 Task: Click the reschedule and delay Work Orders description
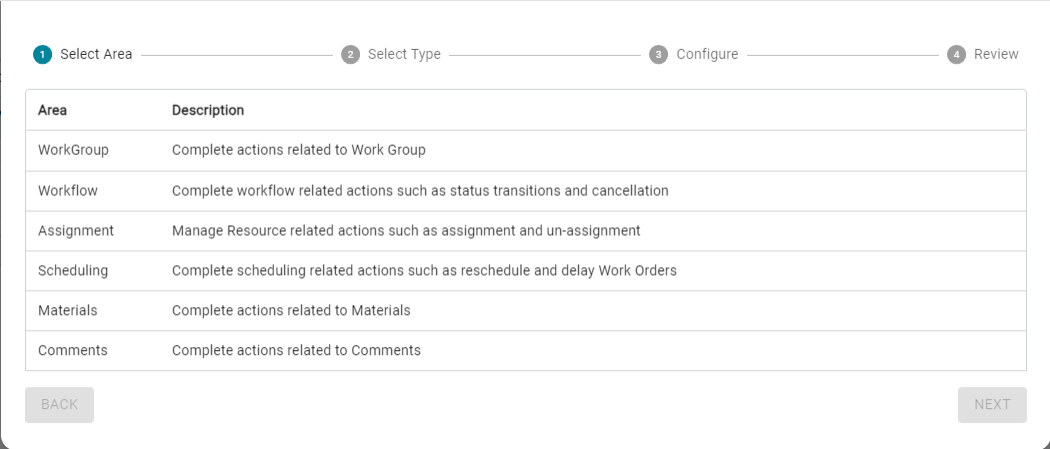point(425,270)
